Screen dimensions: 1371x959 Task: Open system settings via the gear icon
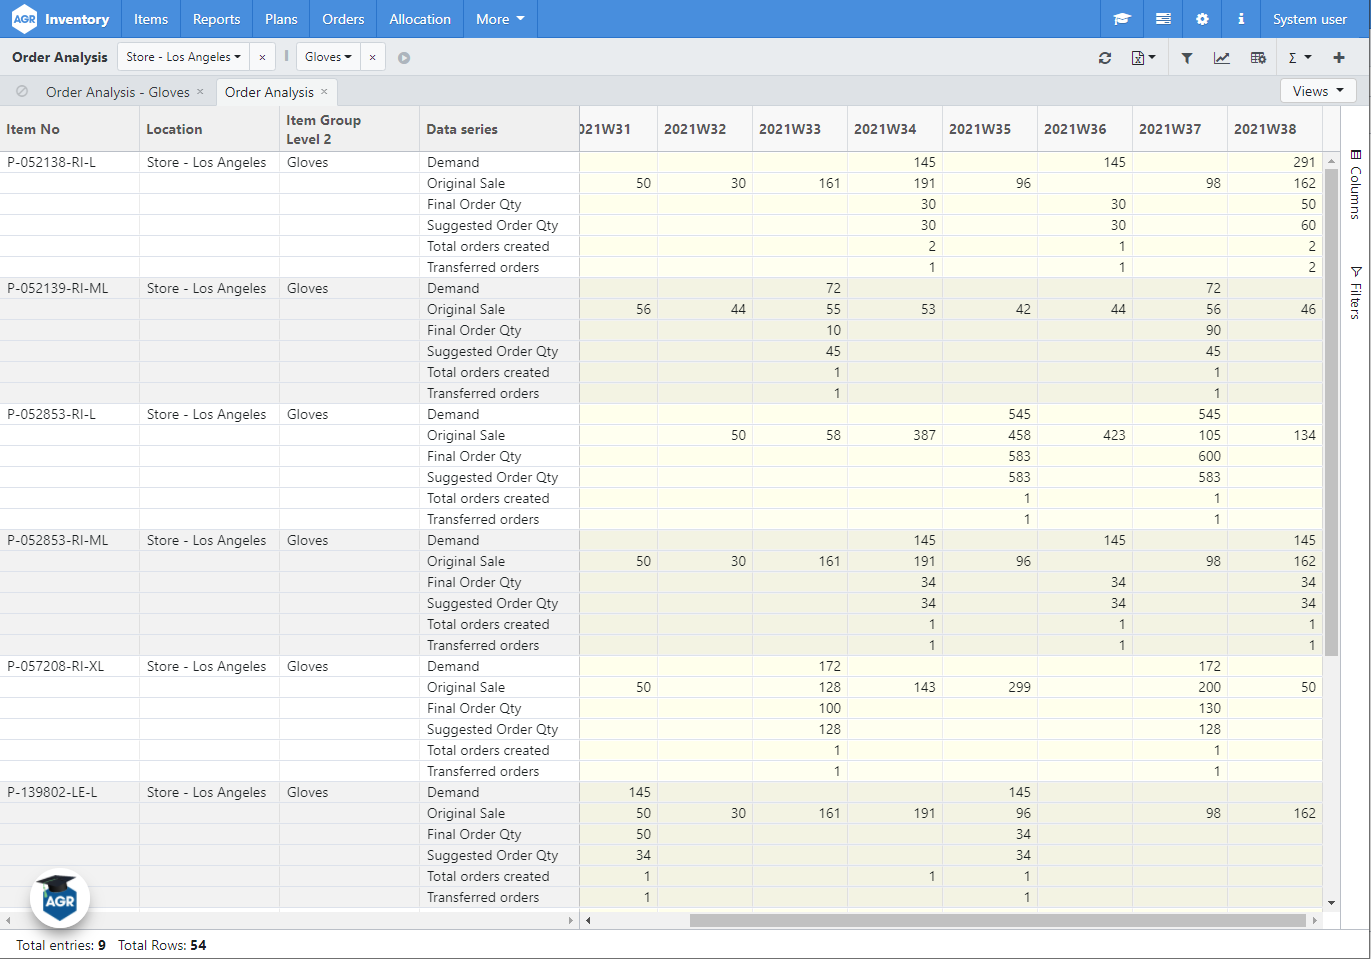tap(1202, 18)
